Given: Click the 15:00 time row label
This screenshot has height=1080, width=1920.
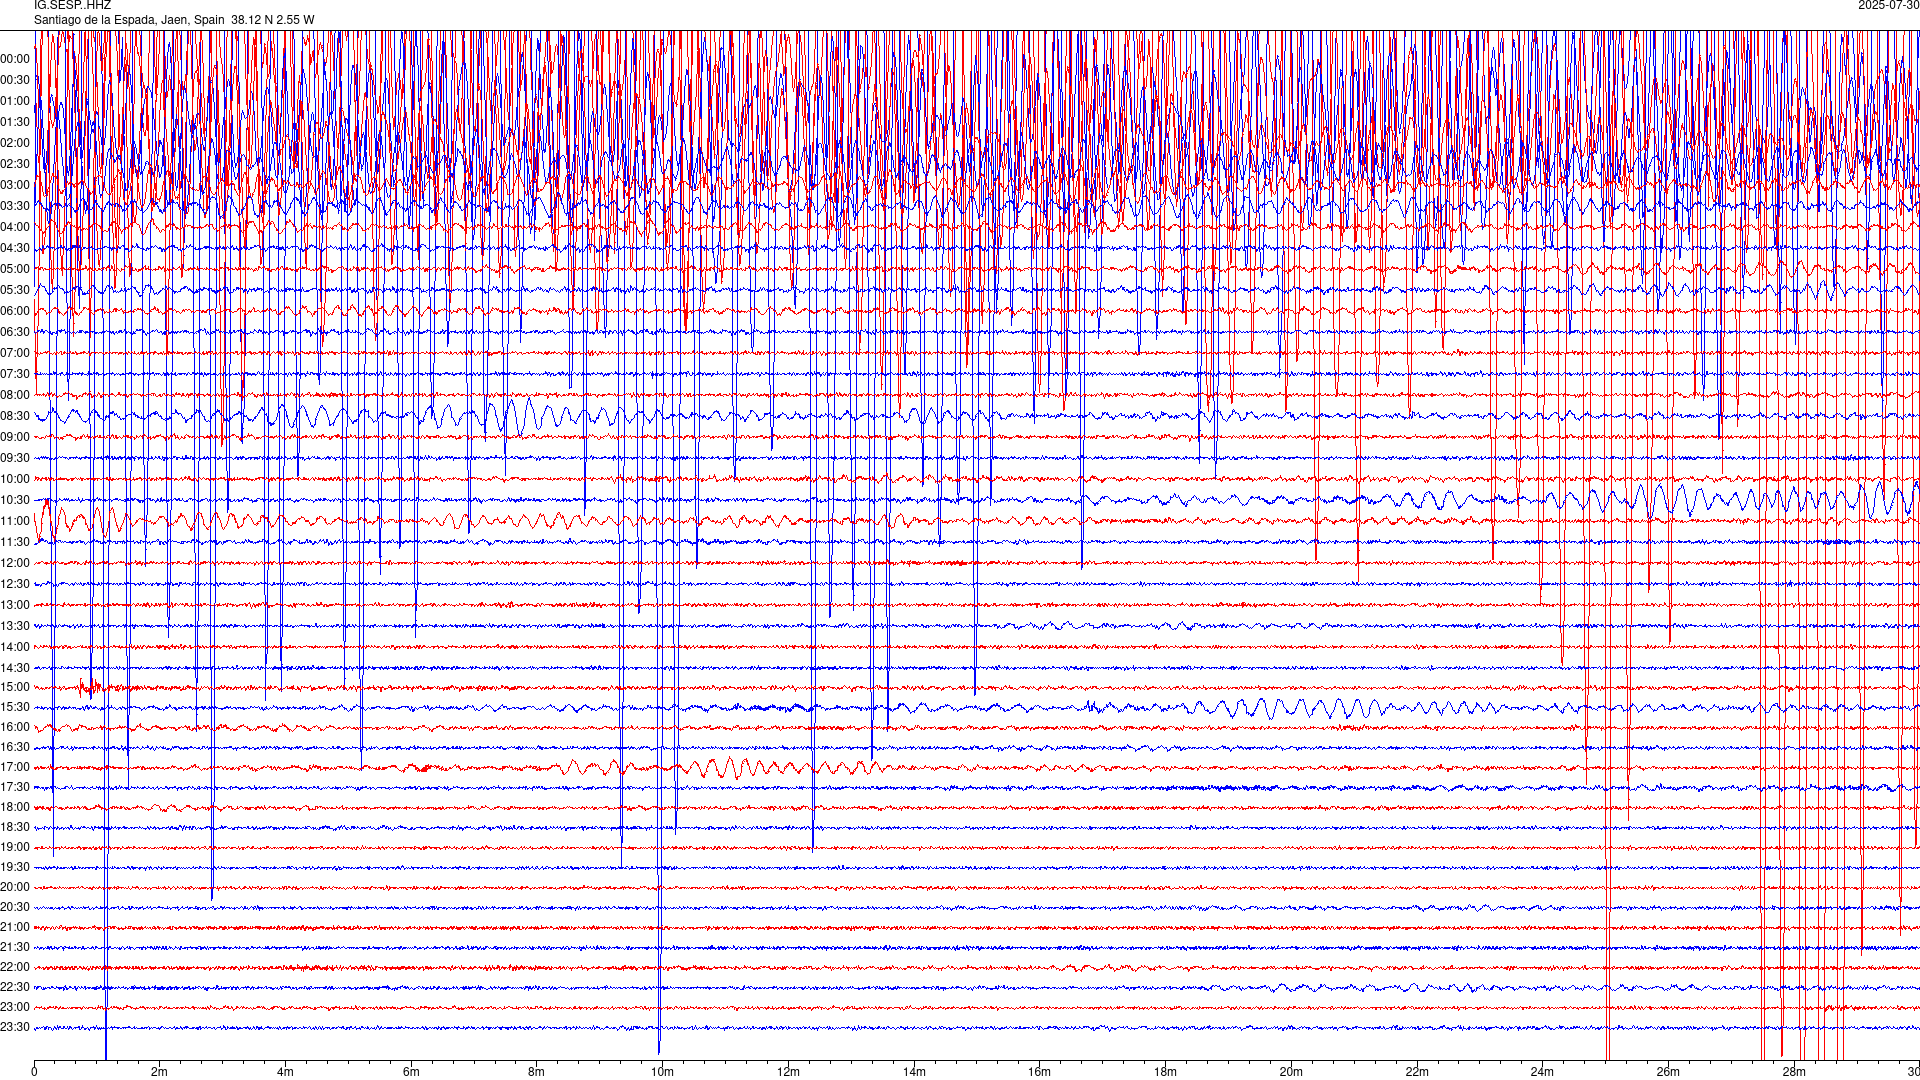Looking at the screenshot, I should pos(15,687).
